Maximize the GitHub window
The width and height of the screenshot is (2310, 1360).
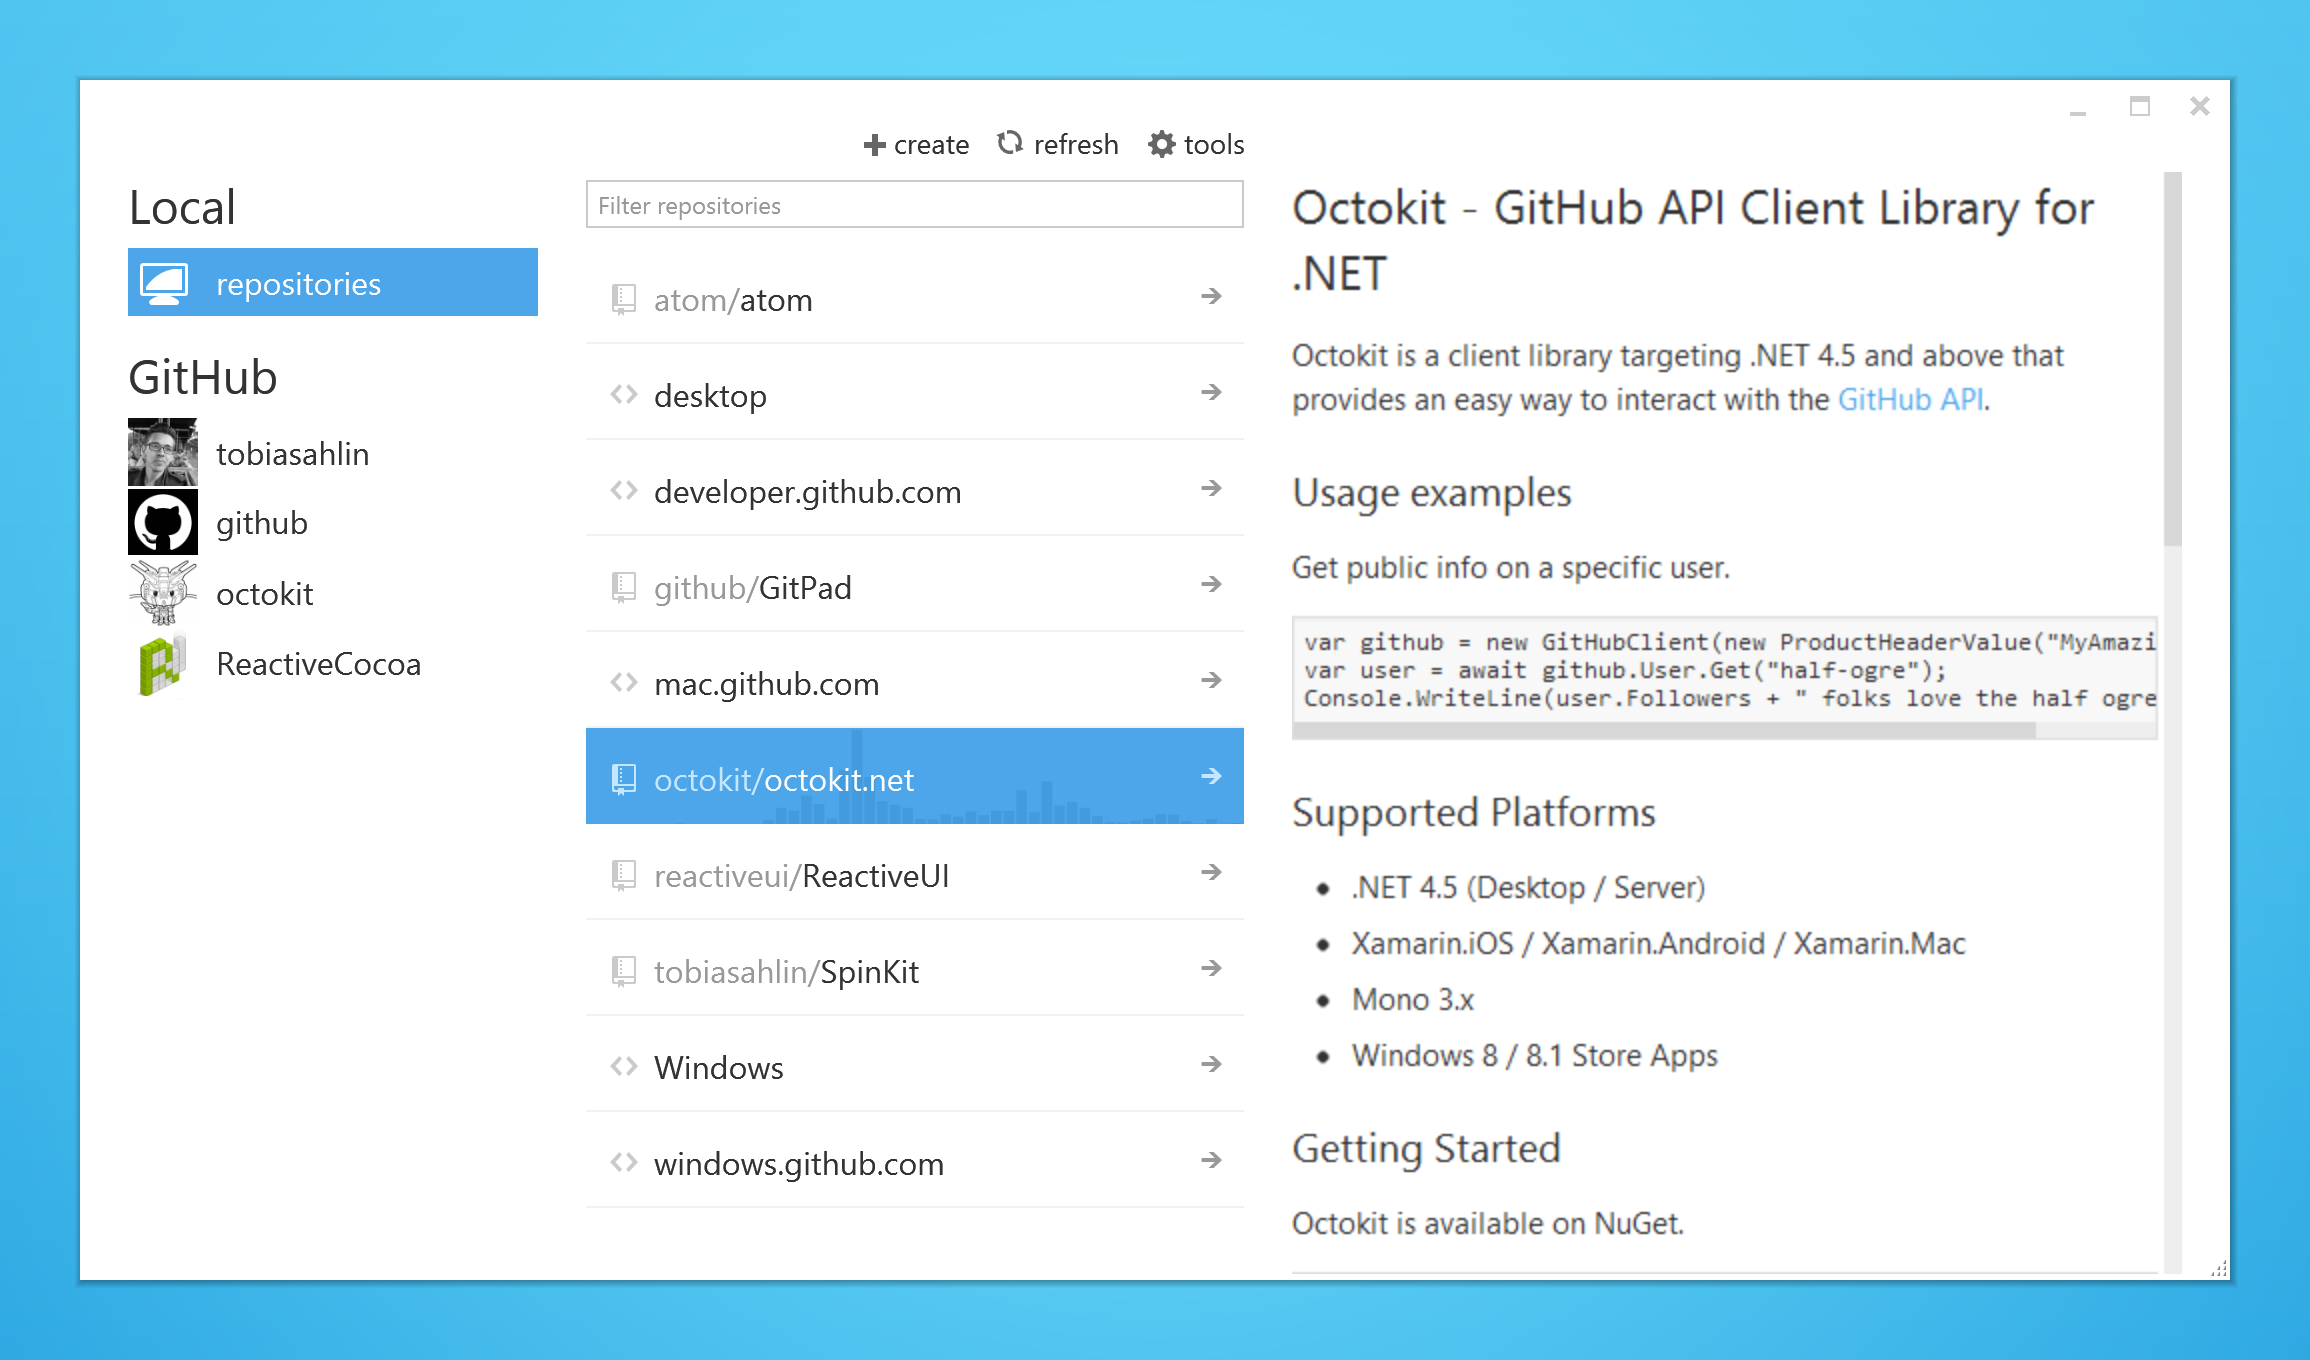tap(2139, 106)
